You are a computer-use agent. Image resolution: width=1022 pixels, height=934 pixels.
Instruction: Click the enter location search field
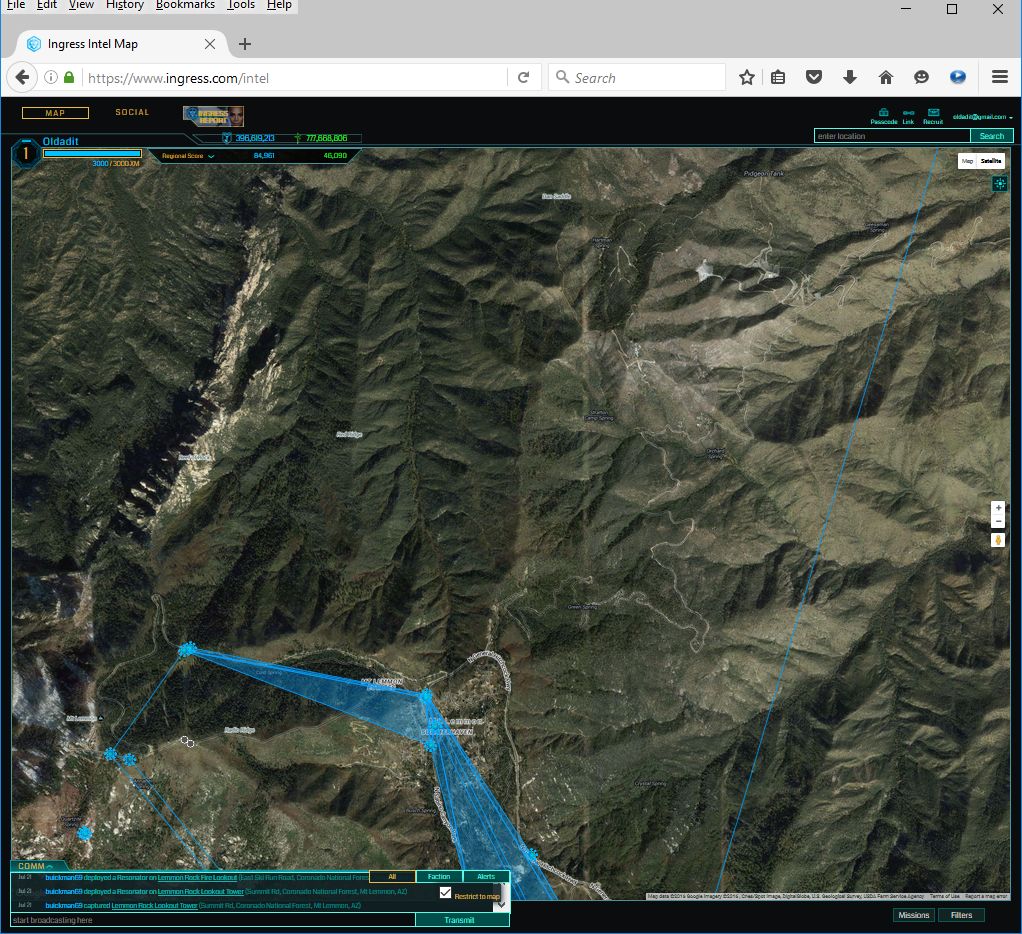pos(891,136)
